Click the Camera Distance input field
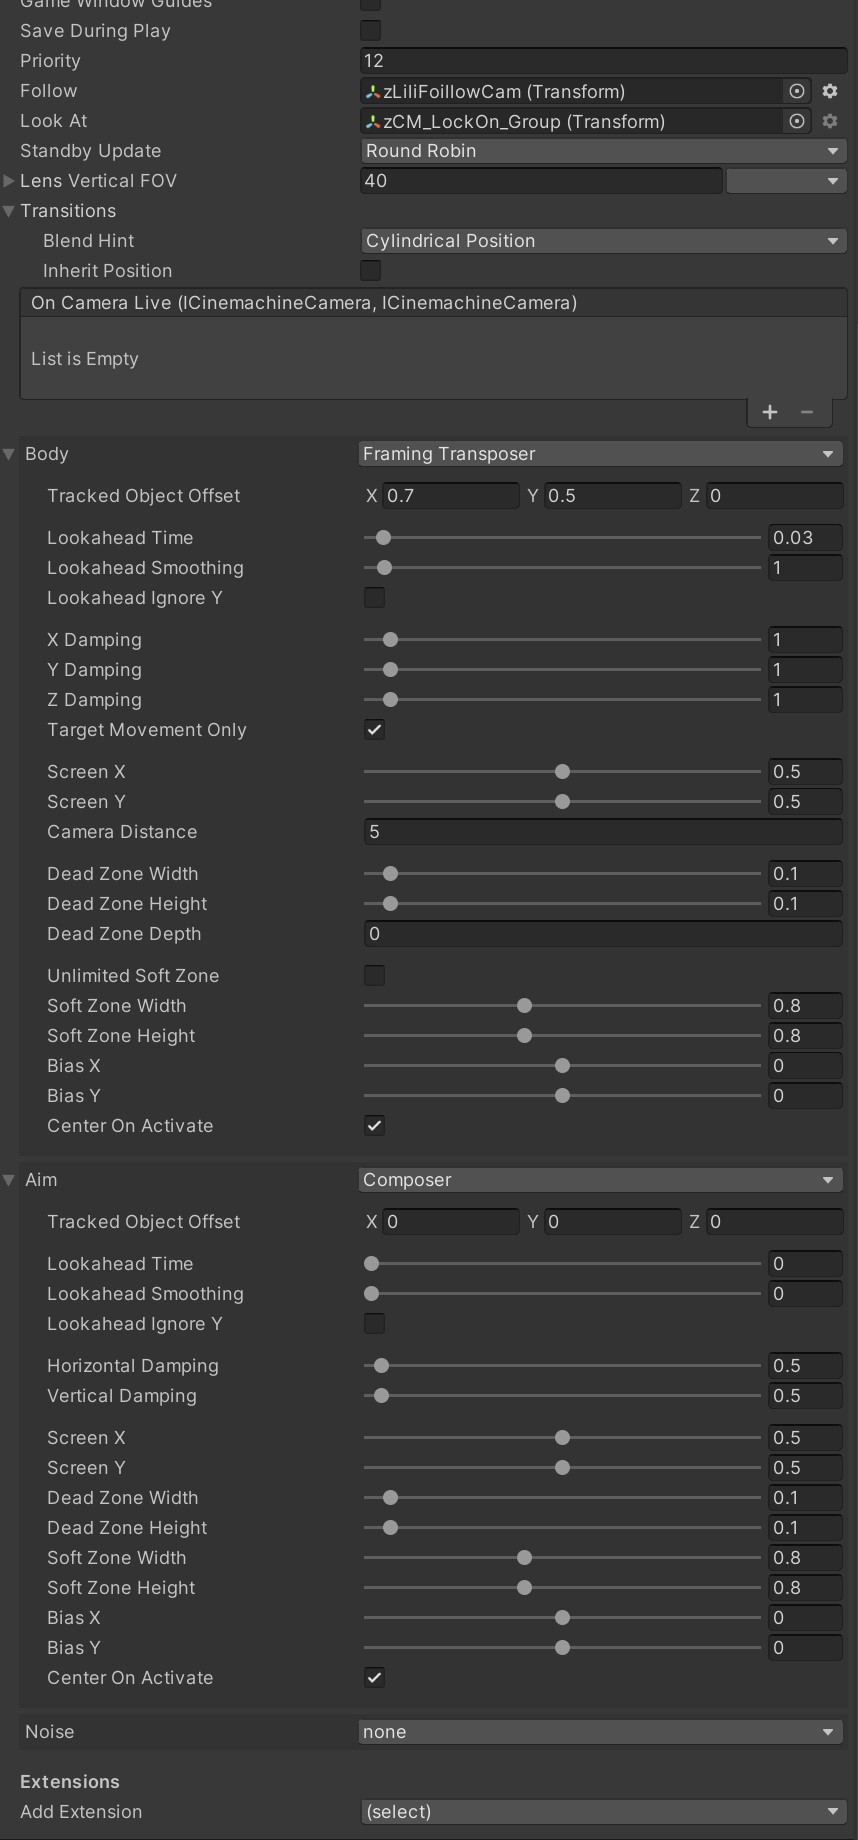The width and height of the screenshot is (858, 1840). (x=600, y=831)
